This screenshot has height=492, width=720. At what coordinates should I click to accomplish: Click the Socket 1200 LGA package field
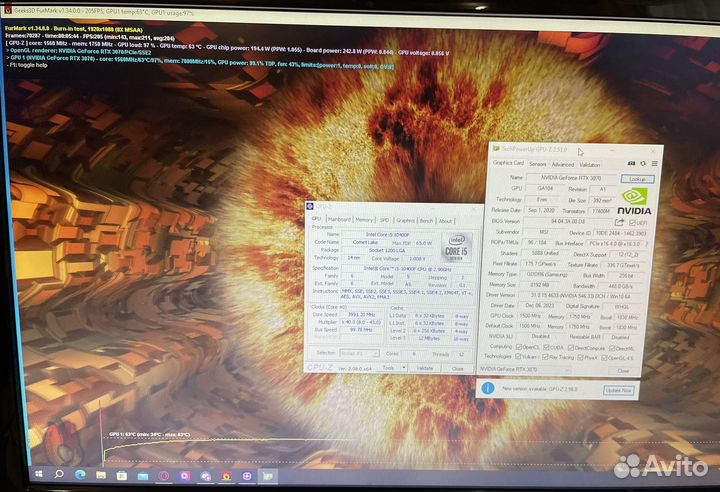[388, 250]
